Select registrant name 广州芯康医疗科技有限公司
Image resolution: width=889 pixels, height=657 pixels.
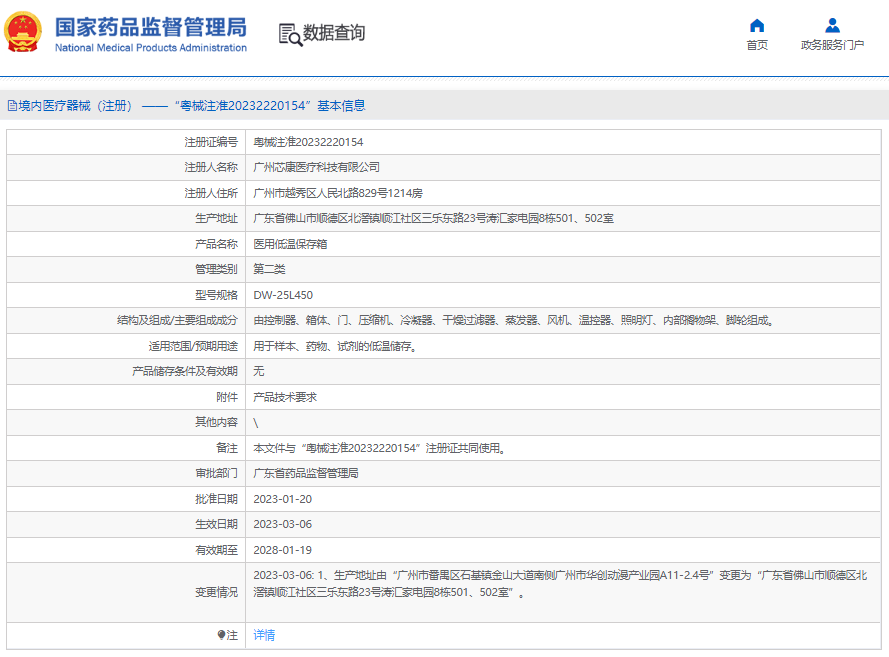click(x=316, y=167)
